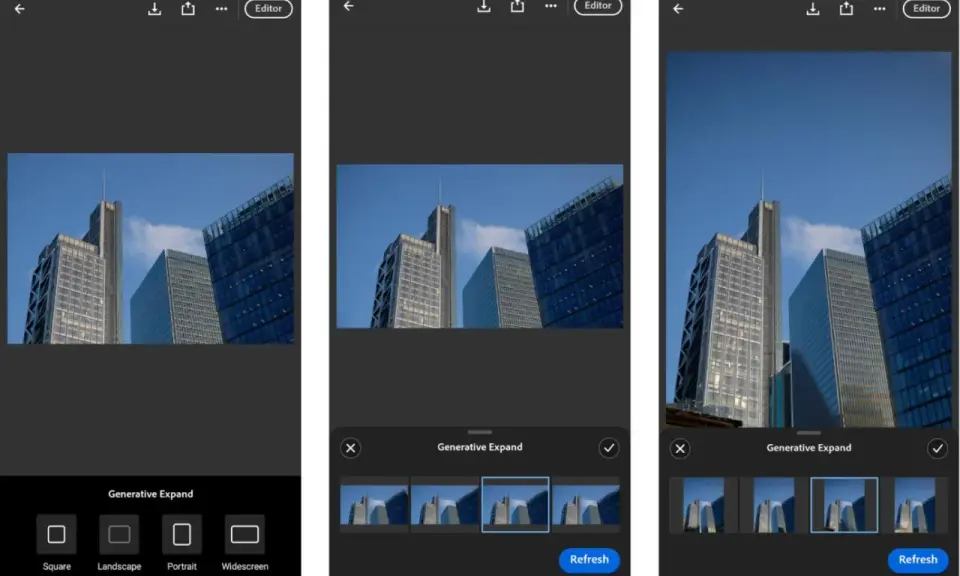Image resolution: width=960 pixels, height=576 pixels.
Task: Tap the Editor button in the middle screen
Action: pos(598,6)
